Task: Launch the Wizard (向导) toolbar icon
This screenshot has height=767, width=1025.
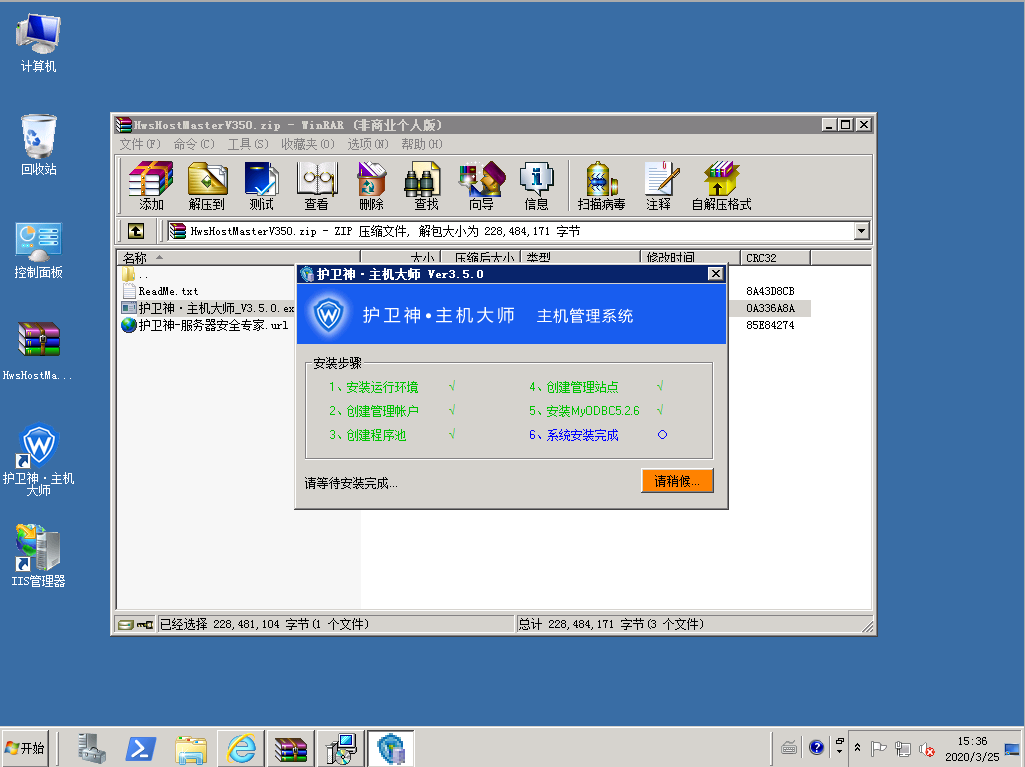Action: point(481,186)
